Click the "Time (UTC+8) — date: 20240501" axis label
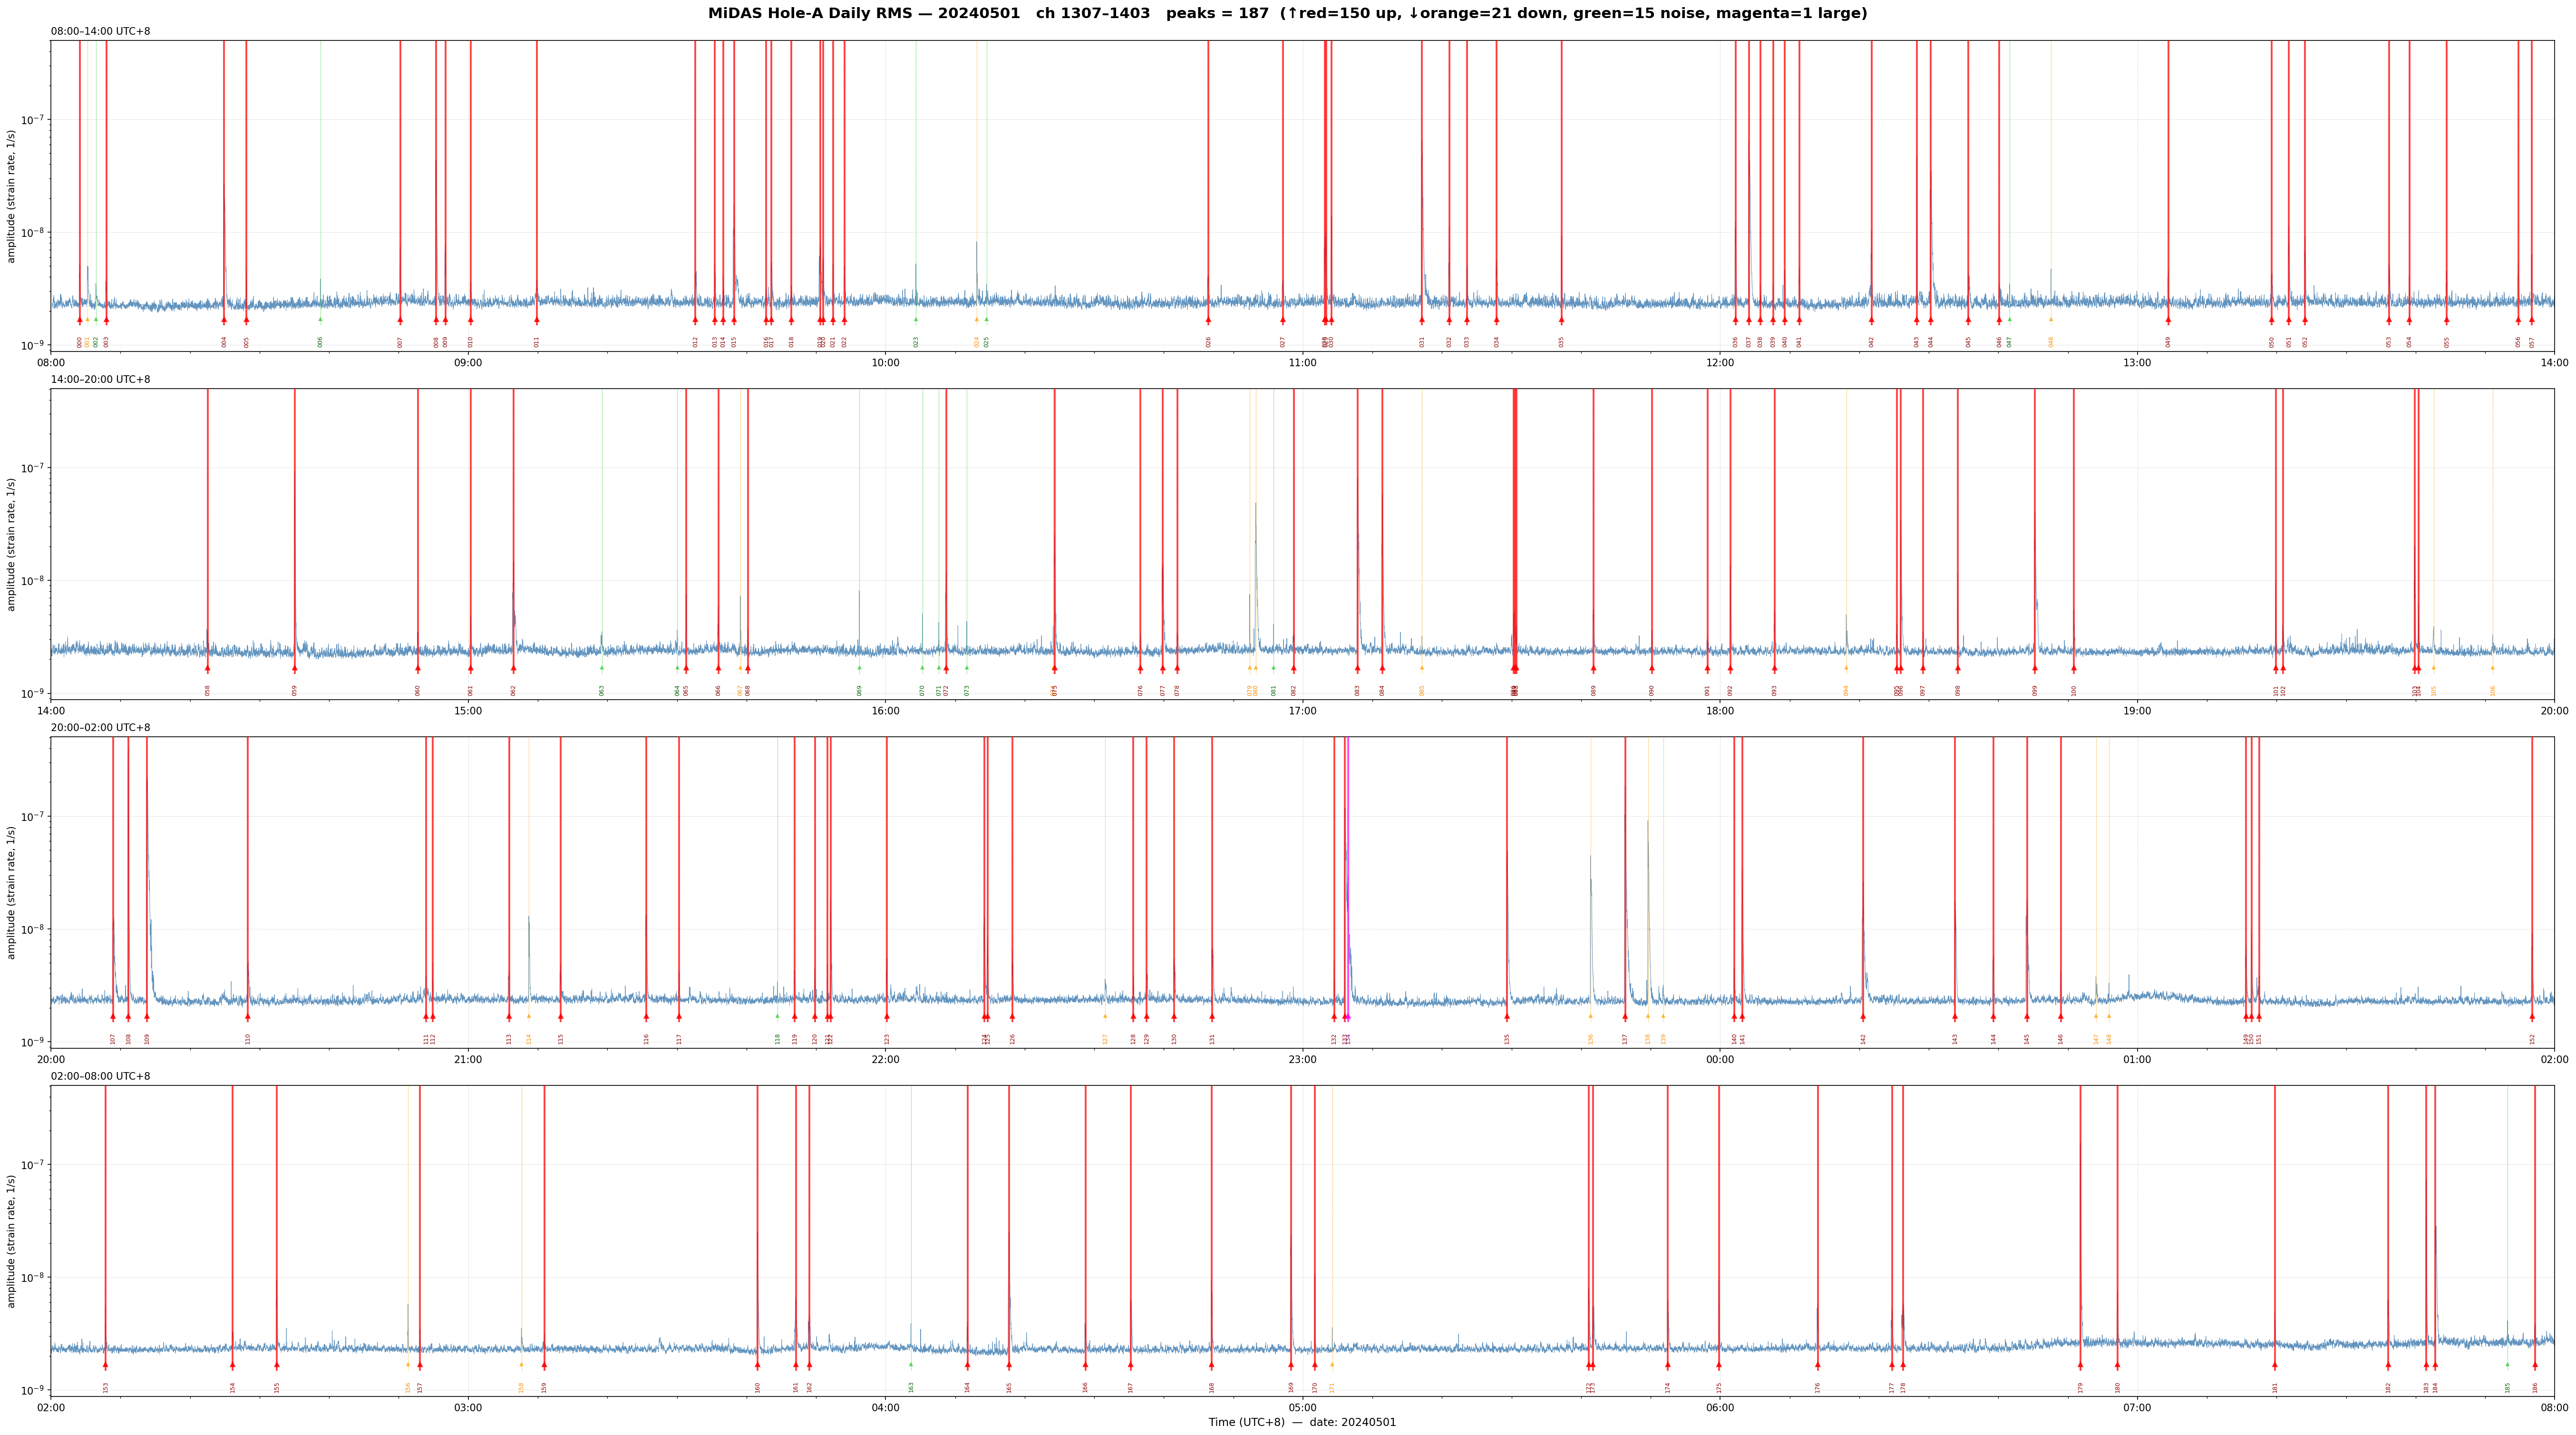 coord(1302,1422)
